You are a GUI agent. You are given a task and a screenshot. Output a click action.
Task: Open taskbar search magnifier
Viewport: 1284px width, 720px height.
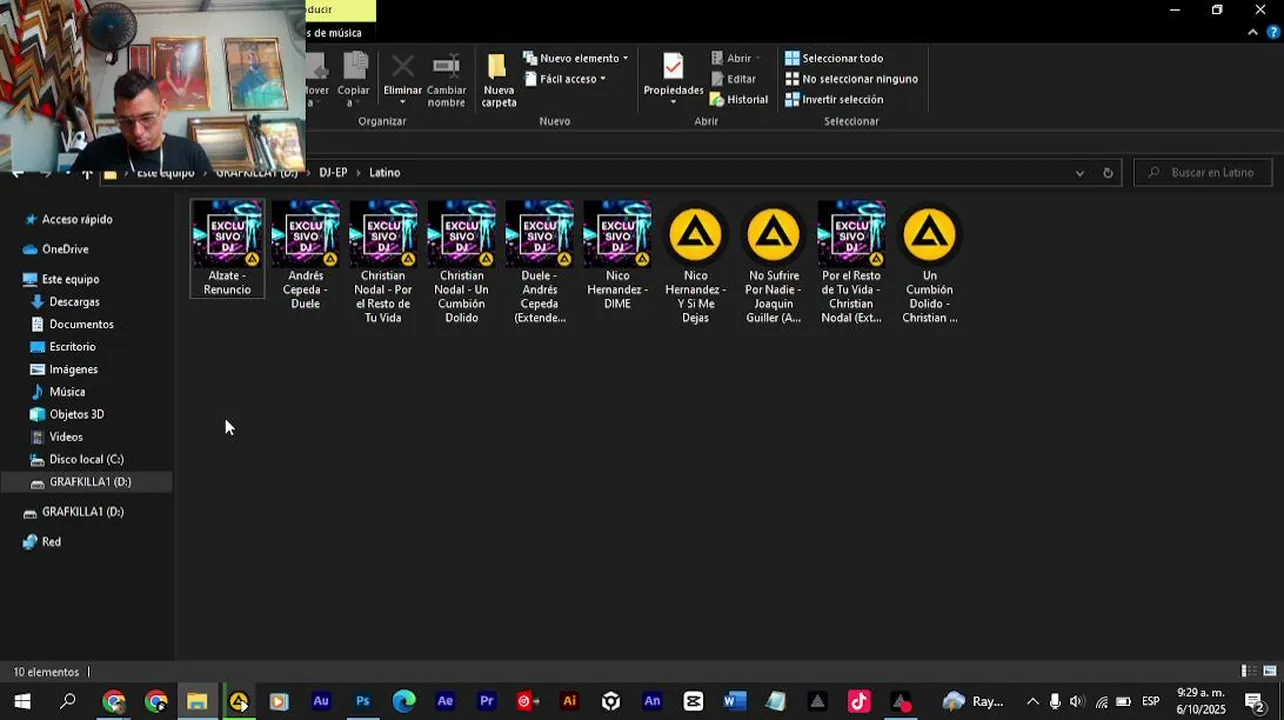68,702
